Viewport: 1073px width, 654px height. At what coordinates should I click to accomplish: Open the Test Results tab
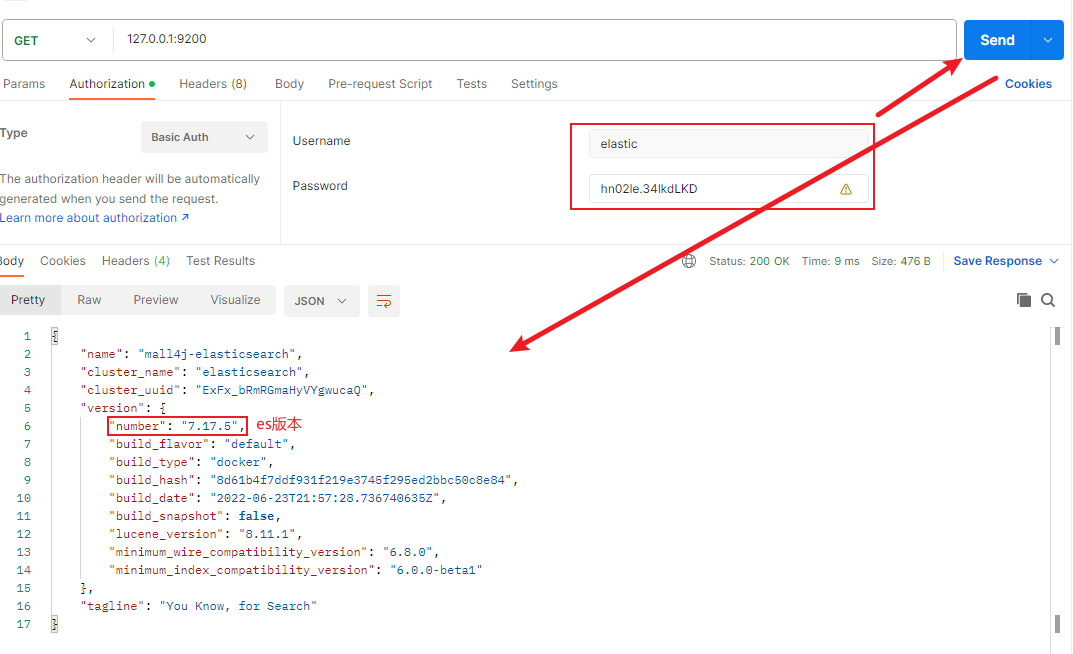tap(220, 261)
